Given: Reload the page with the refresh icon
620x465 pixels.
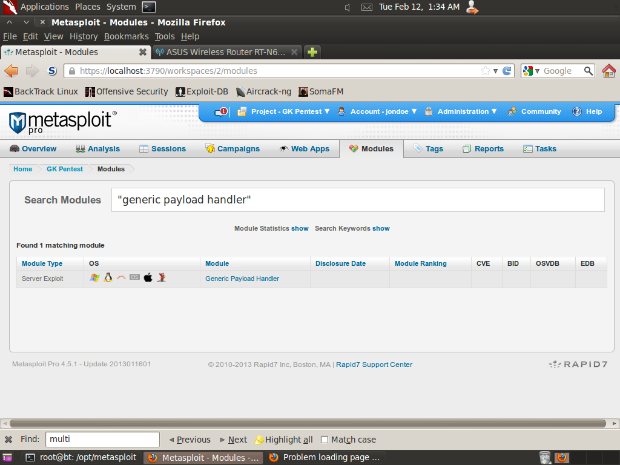Looking at the screenshot, I should pos(507,71).
